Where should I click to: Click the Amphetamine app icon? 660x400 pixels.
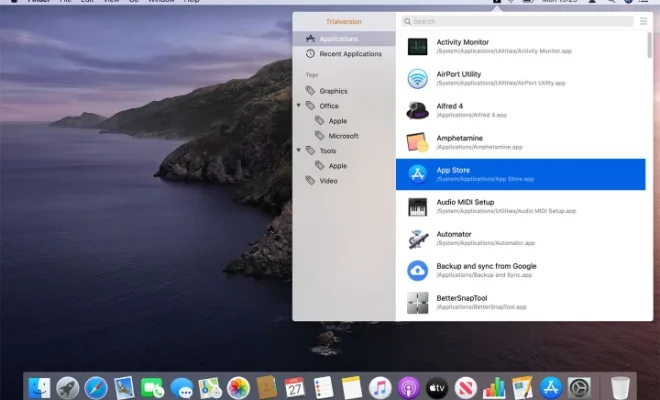(418, 142)
